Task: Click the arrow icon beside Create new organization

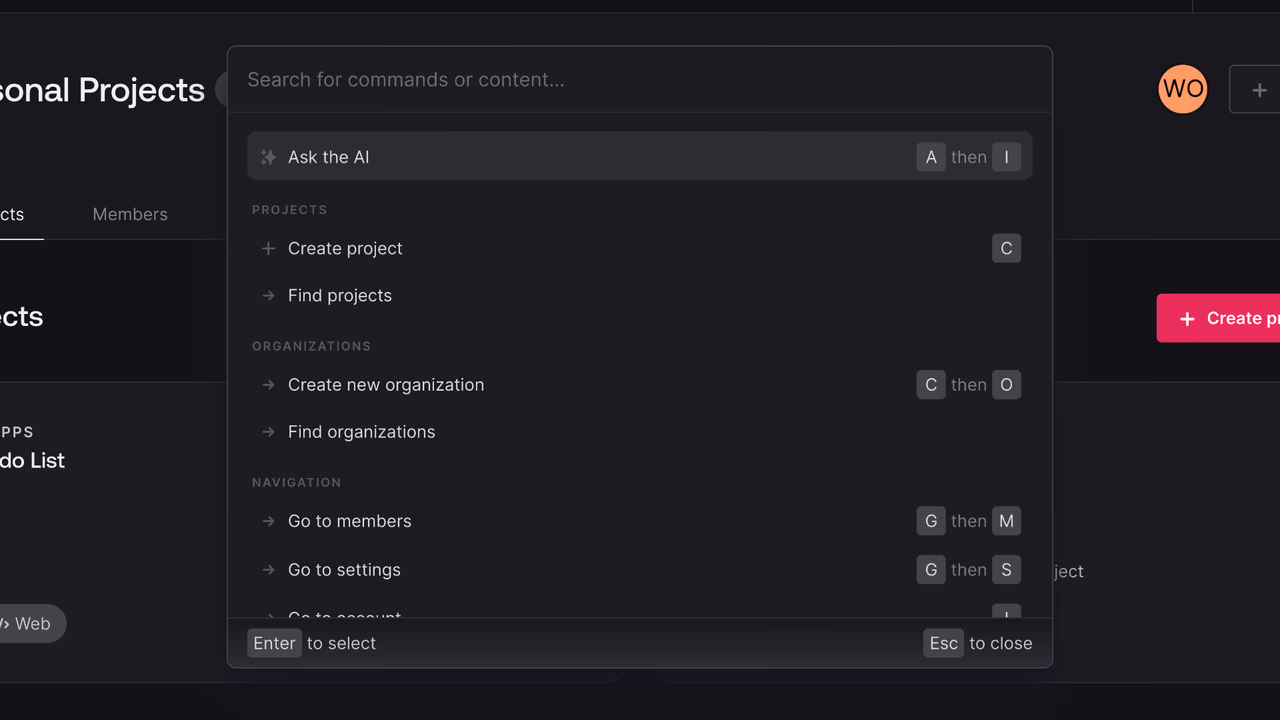Action: click(268, 385)
